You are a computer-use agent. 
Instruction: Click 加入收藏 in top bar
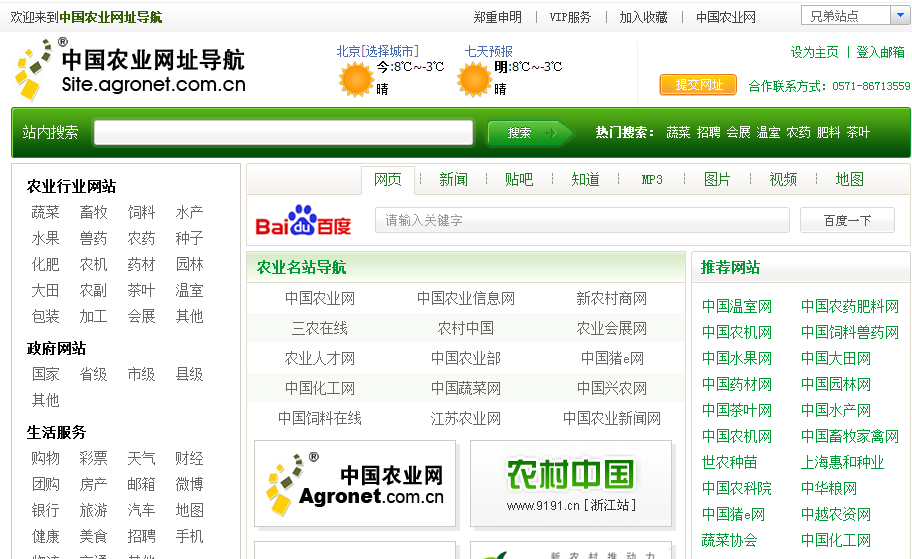point(643,17)
